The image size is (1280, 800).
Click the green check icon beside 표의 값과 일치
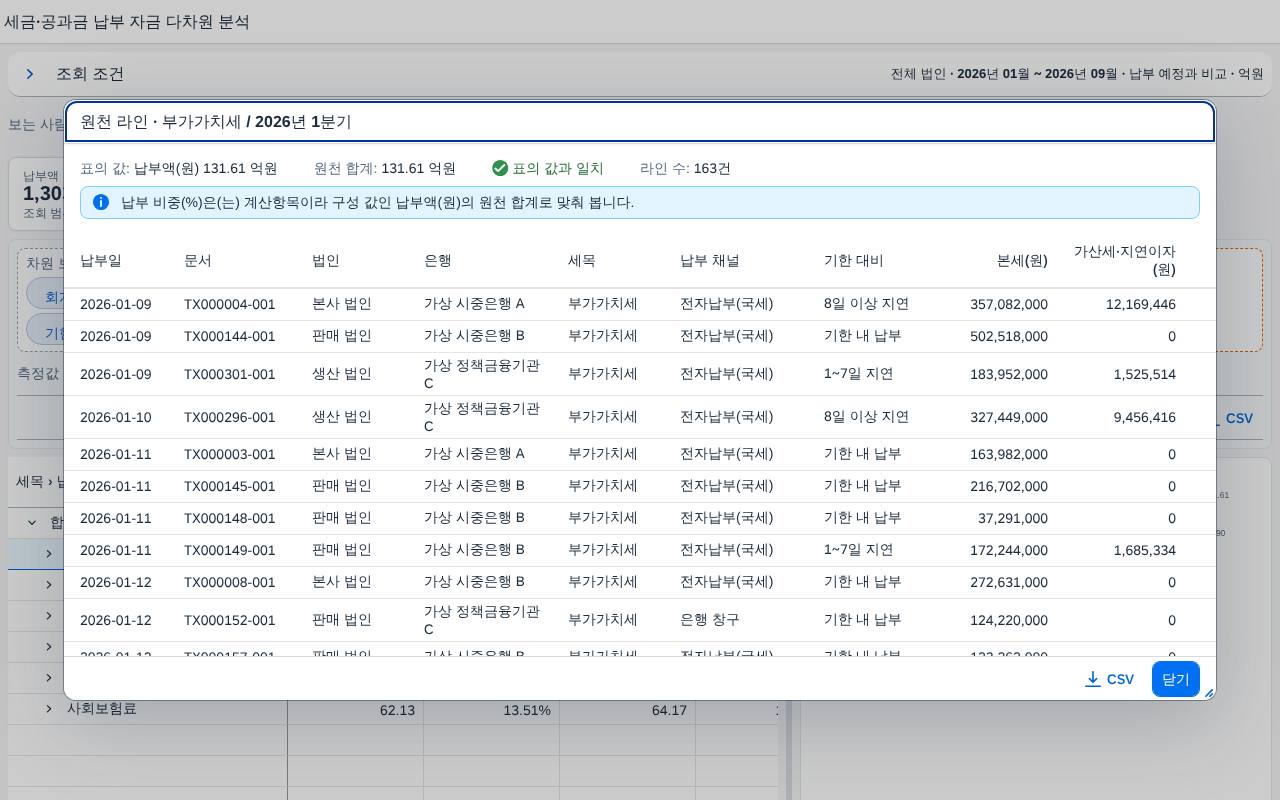click(x=500, y=168)
